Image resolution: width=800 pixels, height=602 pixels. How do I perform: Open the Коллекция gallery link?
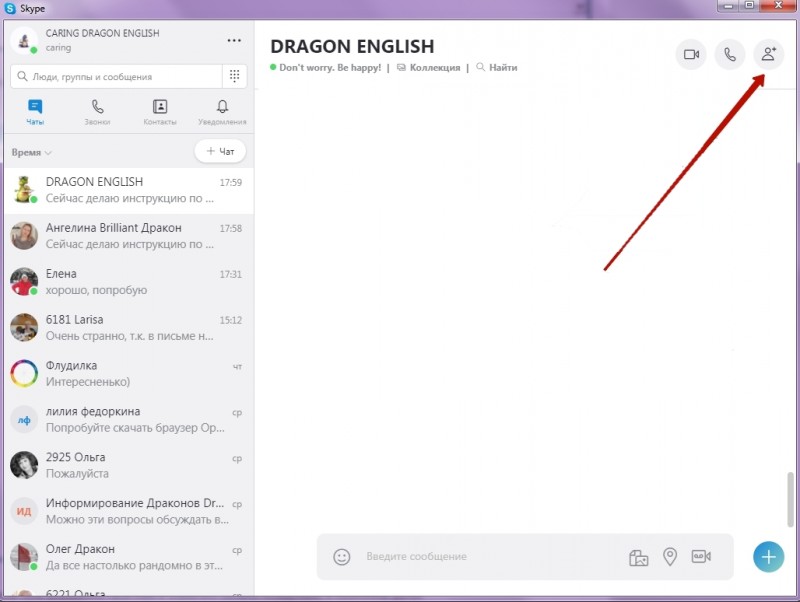tap(429, 67)
